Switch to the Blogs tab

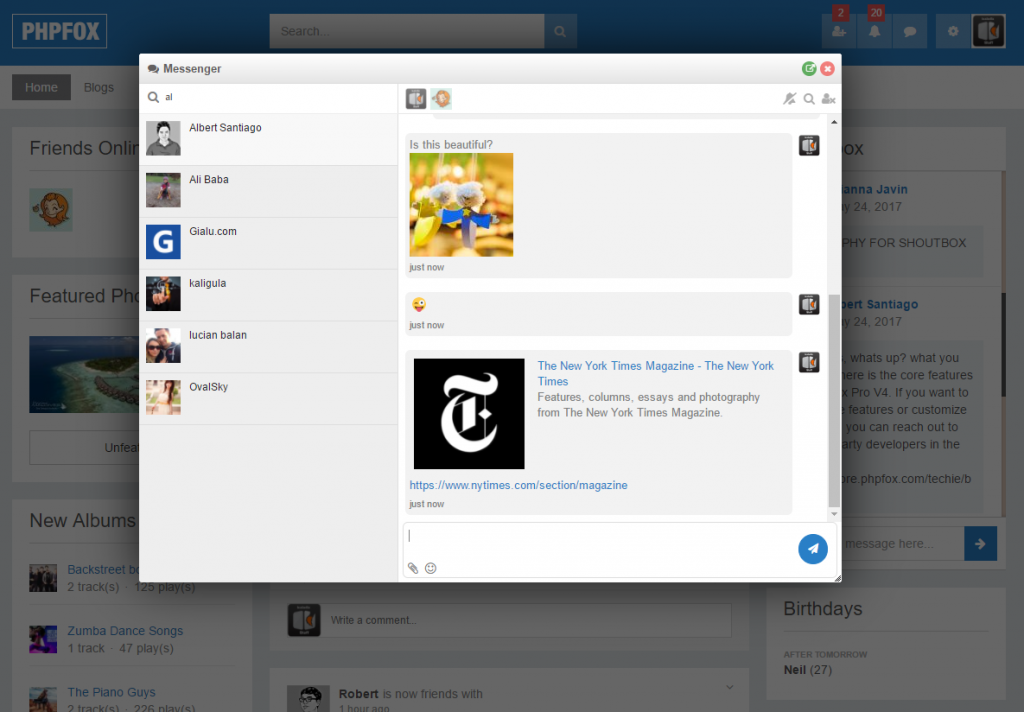(98, 87)
